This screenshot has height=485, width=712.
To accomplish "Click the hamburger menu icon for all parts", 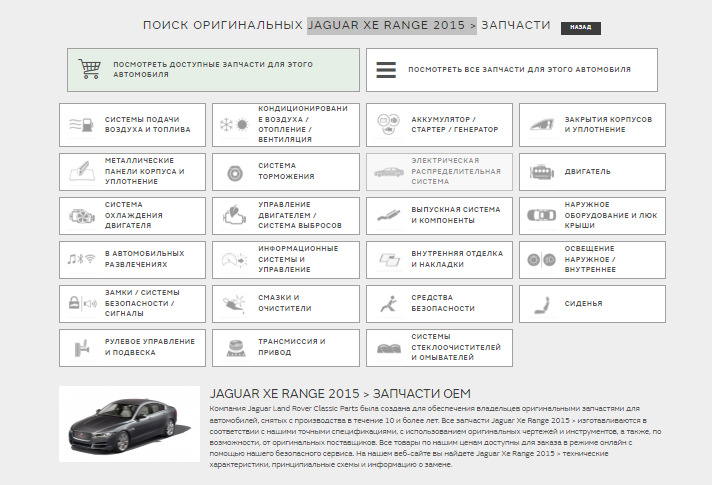I will [386, 70].
